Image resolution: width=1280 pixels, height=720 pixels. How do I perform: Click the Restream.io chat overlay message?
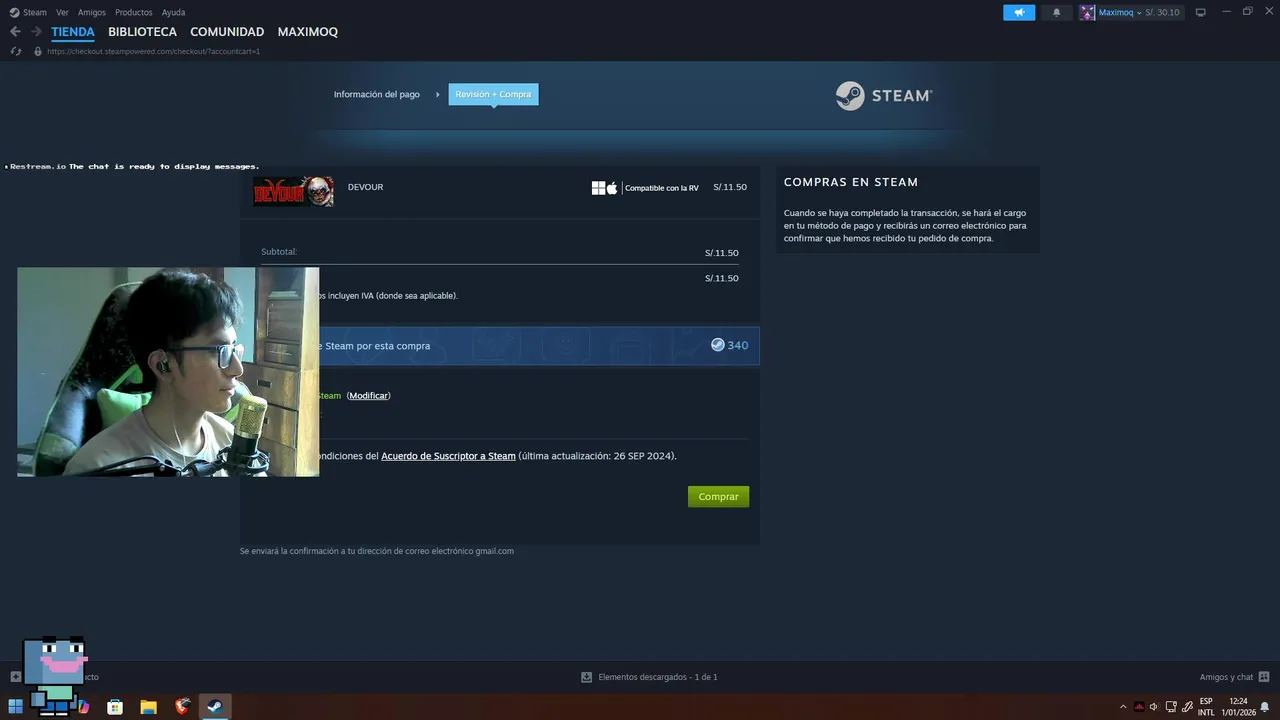click(x=133, y=166)
